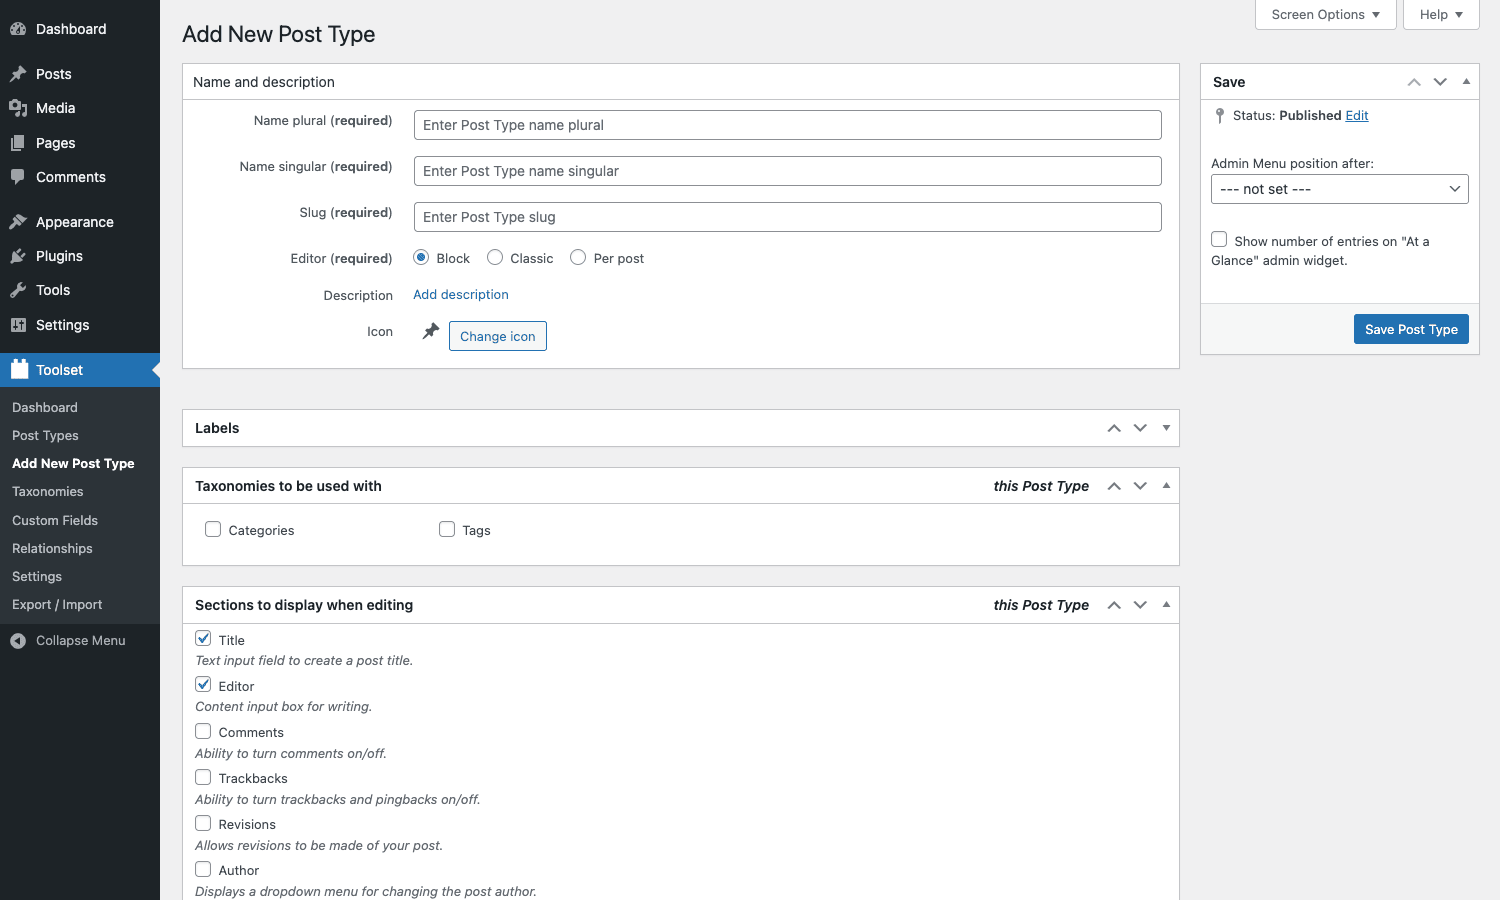
Task: Click the Plugins plug icon
Action: point(18,256)
